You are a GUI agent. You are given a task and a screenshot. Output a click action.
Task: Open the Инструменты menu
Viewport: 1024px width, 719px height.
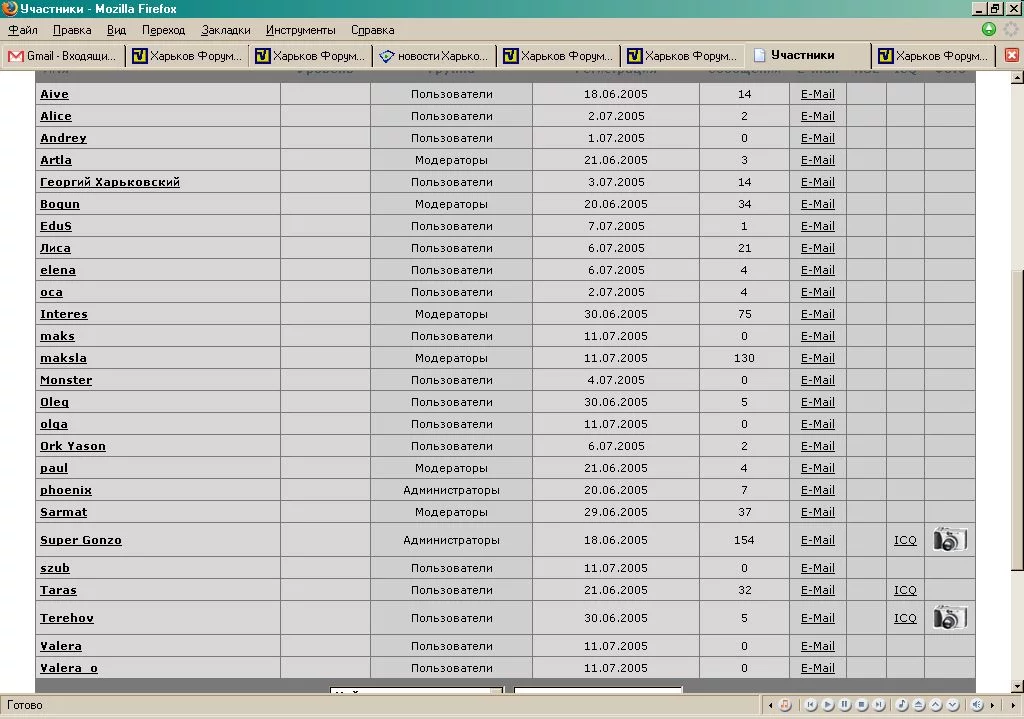(300, 30)
